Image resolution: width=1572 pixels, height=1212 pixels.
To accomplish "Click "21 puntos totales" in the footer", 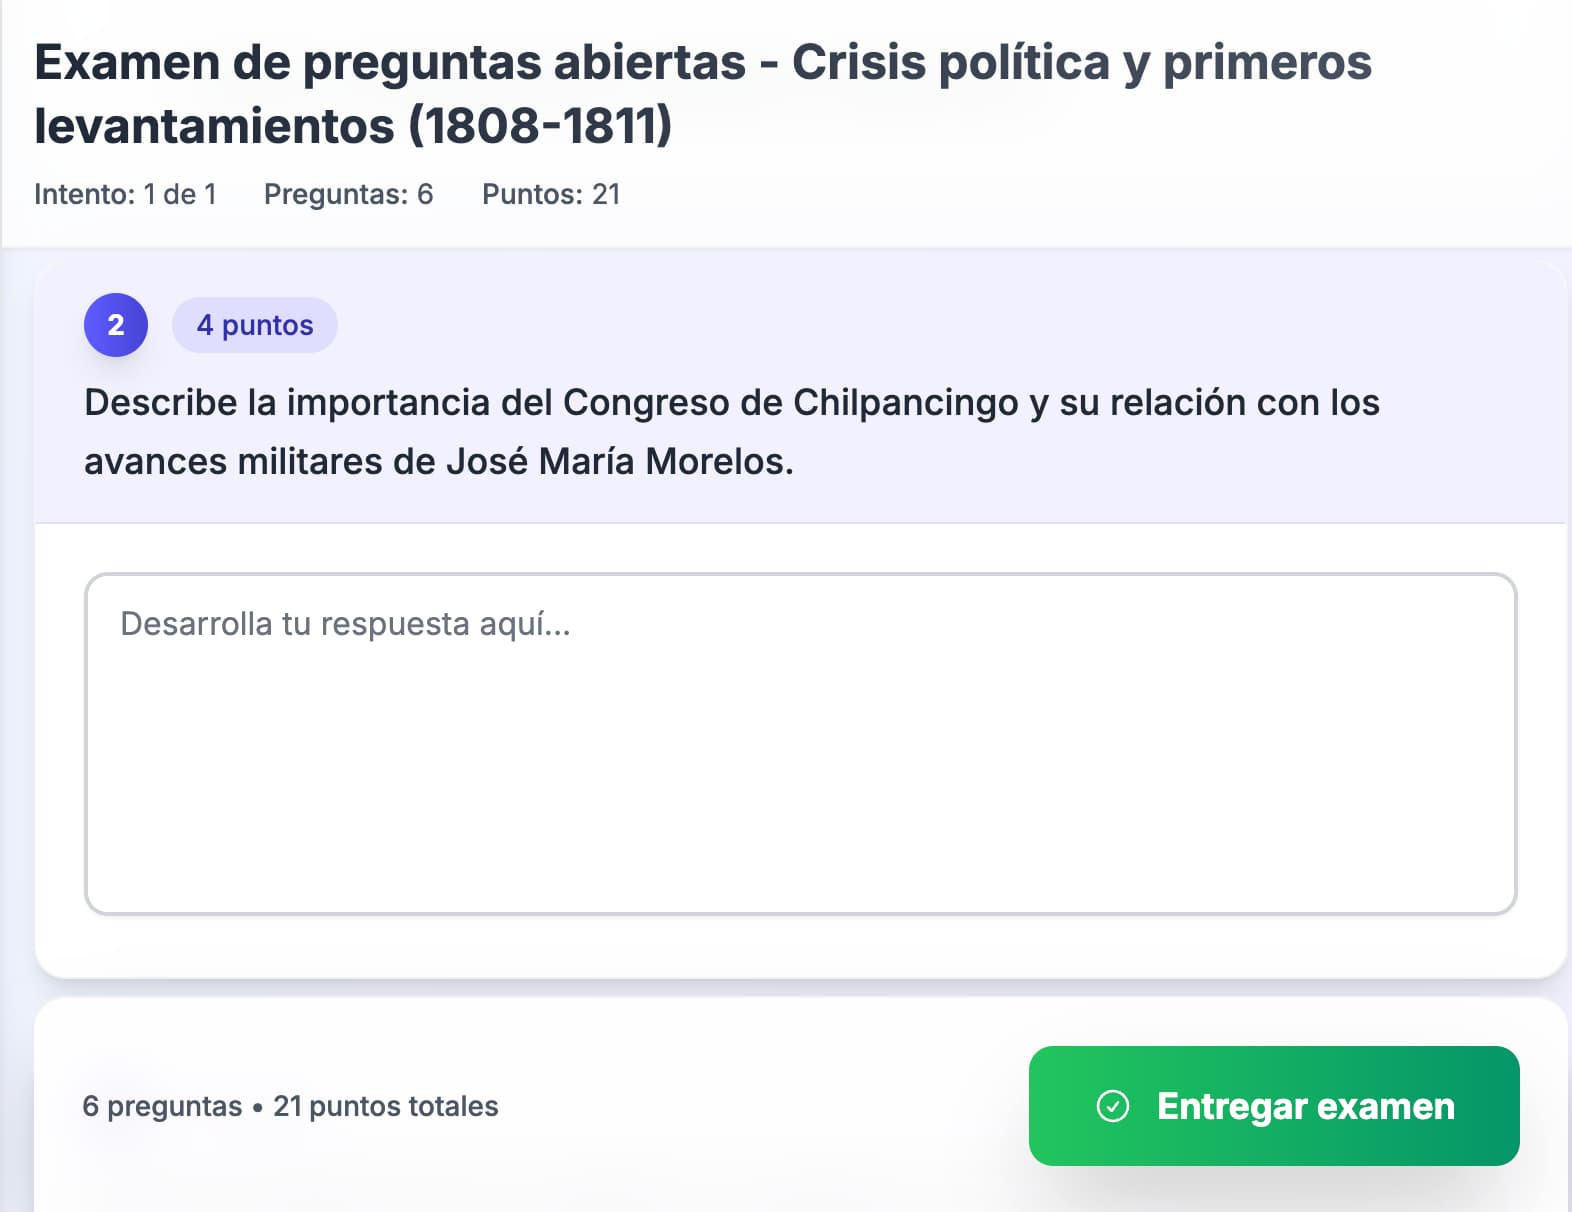I will coord(385,1106).
